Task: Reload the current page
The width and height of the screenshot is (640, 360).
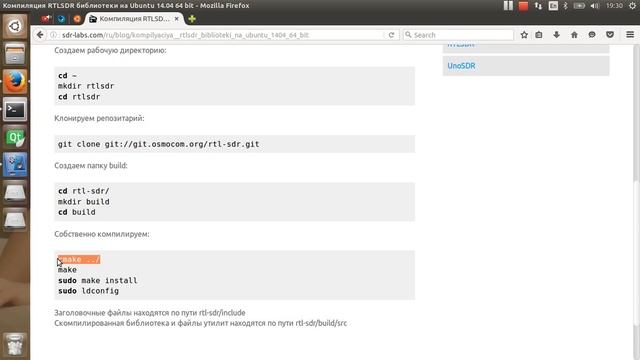Action: [x=391, y=35]
